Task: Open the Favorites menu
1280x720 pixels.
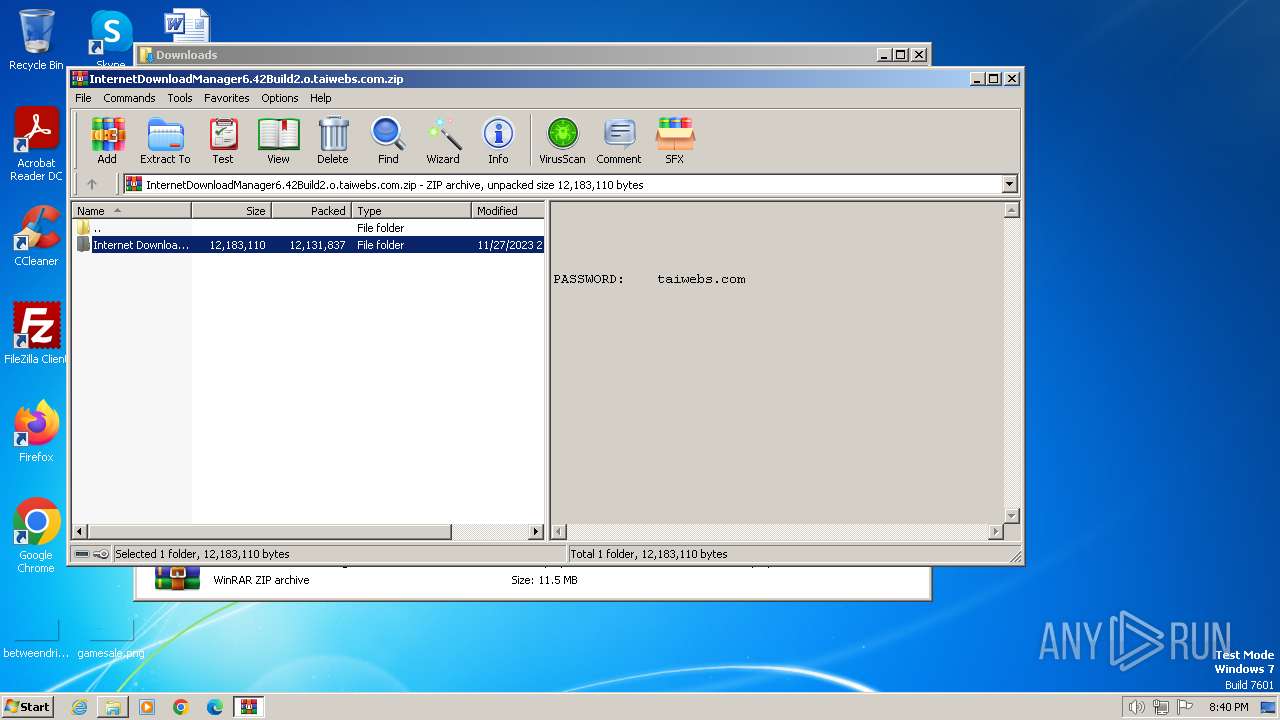Action: coord(227,98)
